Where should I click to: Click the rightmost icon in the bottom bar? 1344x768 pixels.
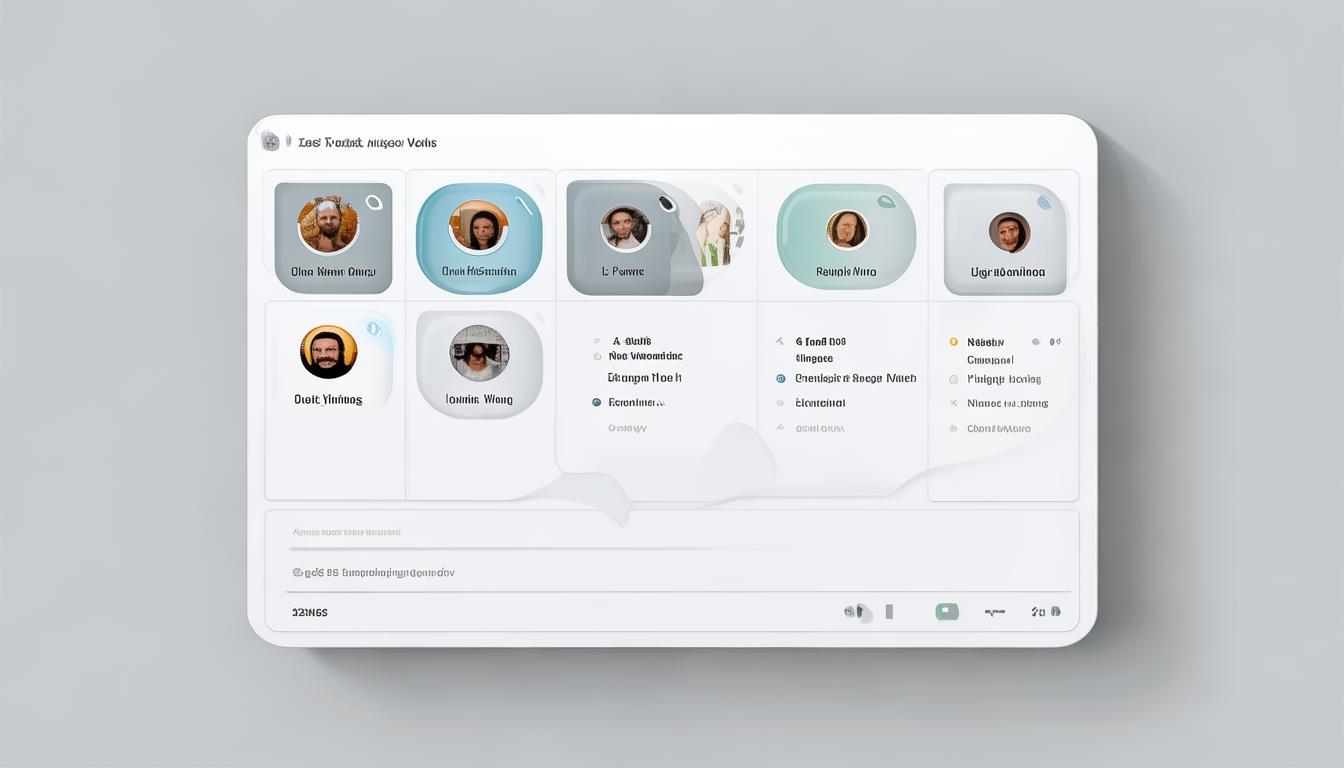click(1055, 611)
